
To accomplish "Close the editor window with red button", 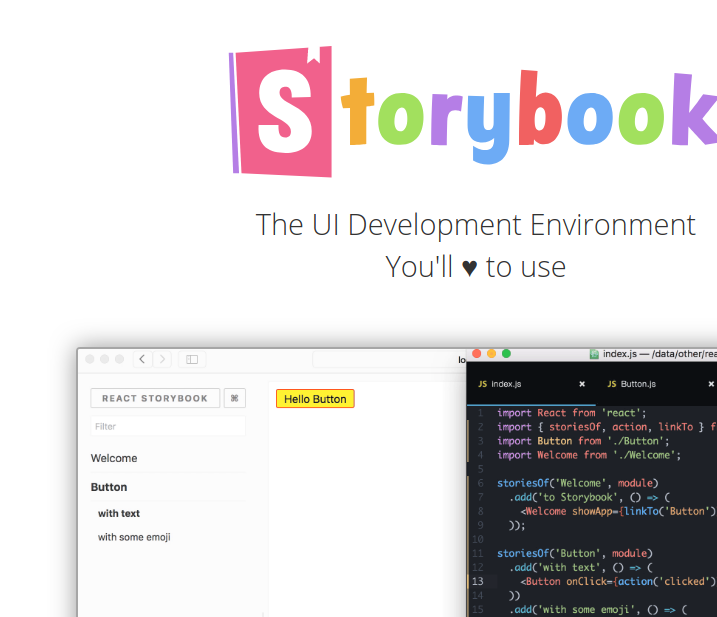I will pyautogui.click(x=476, y=354).
